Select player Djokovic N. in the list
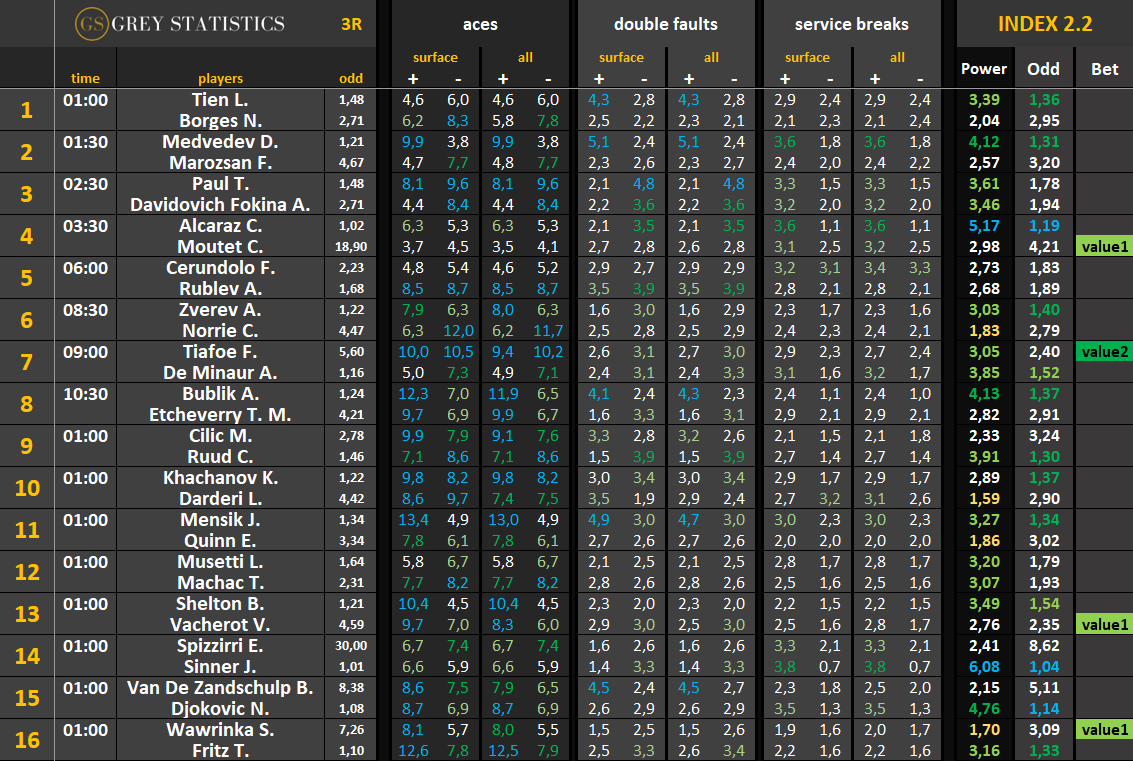Screen dimensions: 1133x761 tap(220, 708)
